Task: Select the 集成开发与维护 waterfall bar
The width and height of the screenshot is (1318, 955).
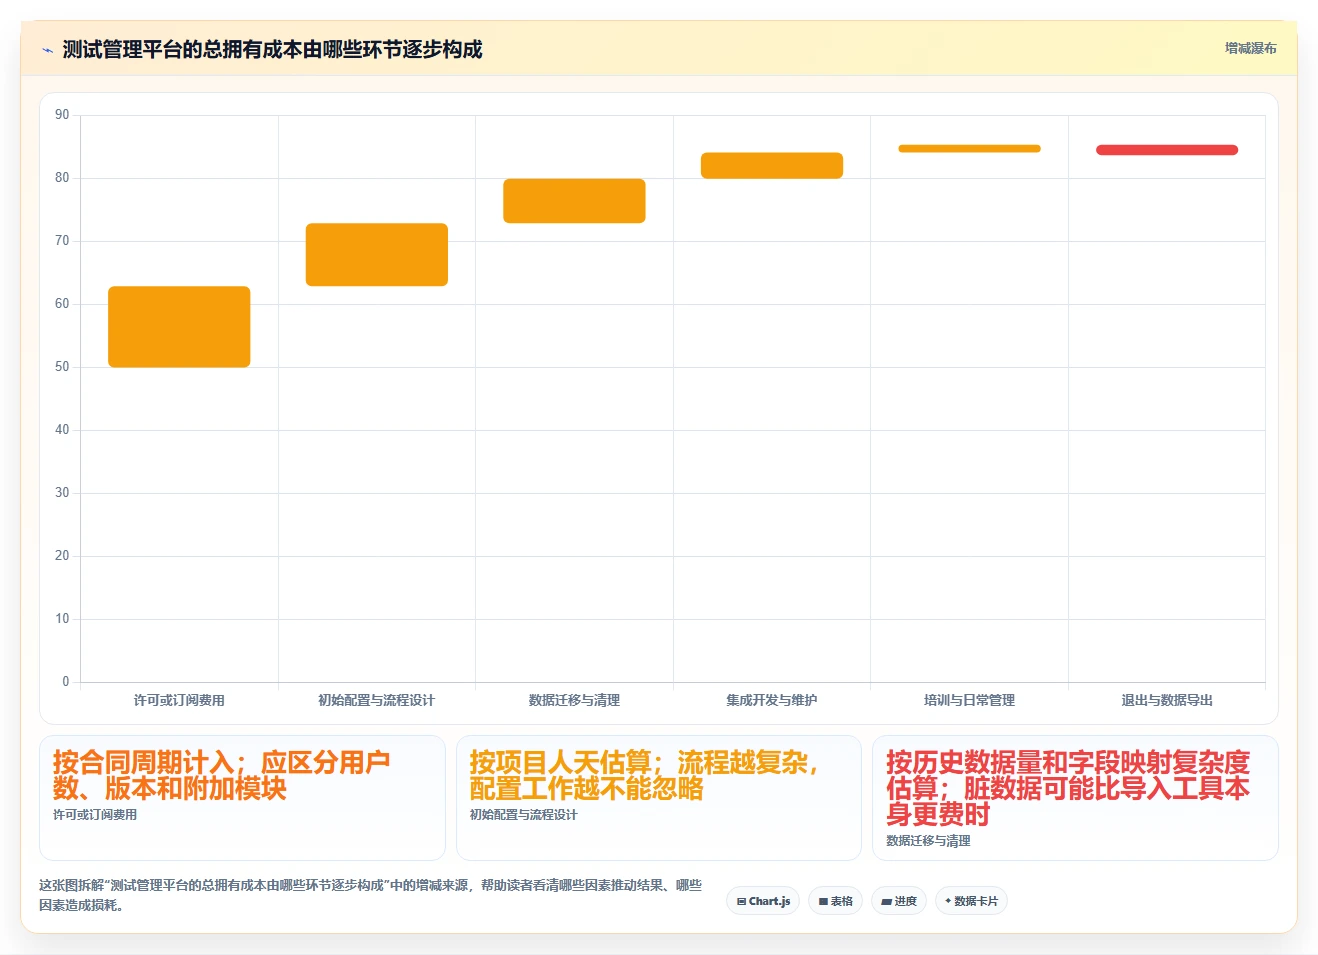Action: [772, 166]
